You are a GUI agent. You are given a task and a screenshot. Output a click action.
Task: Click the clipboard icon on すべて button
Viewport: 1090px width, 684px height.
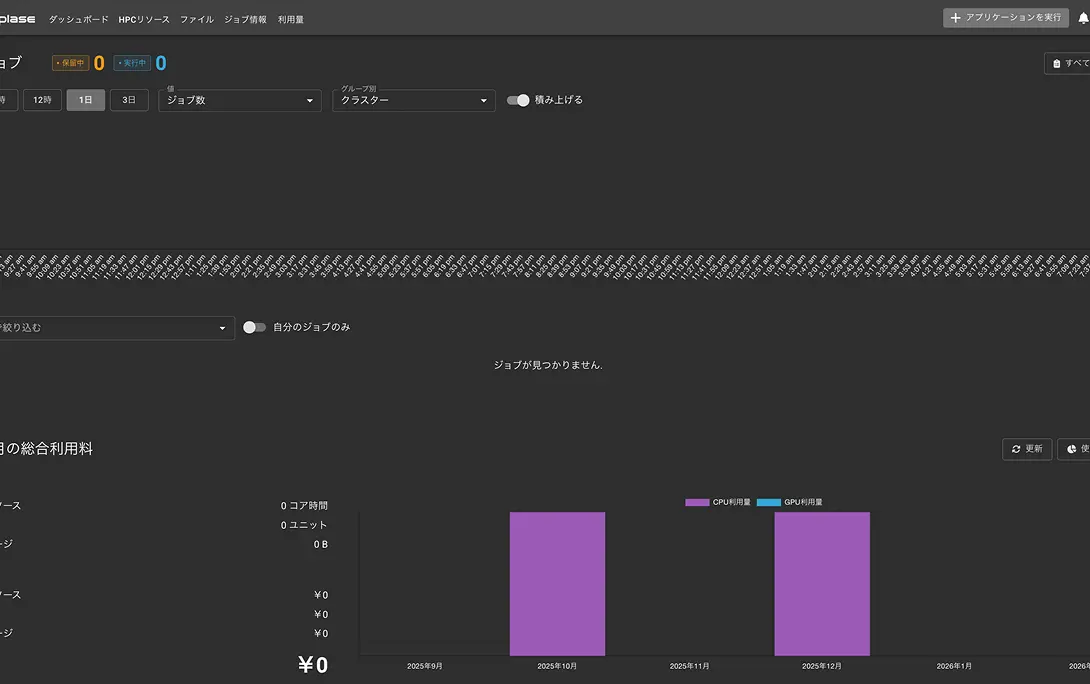(x=1057, y=63)
